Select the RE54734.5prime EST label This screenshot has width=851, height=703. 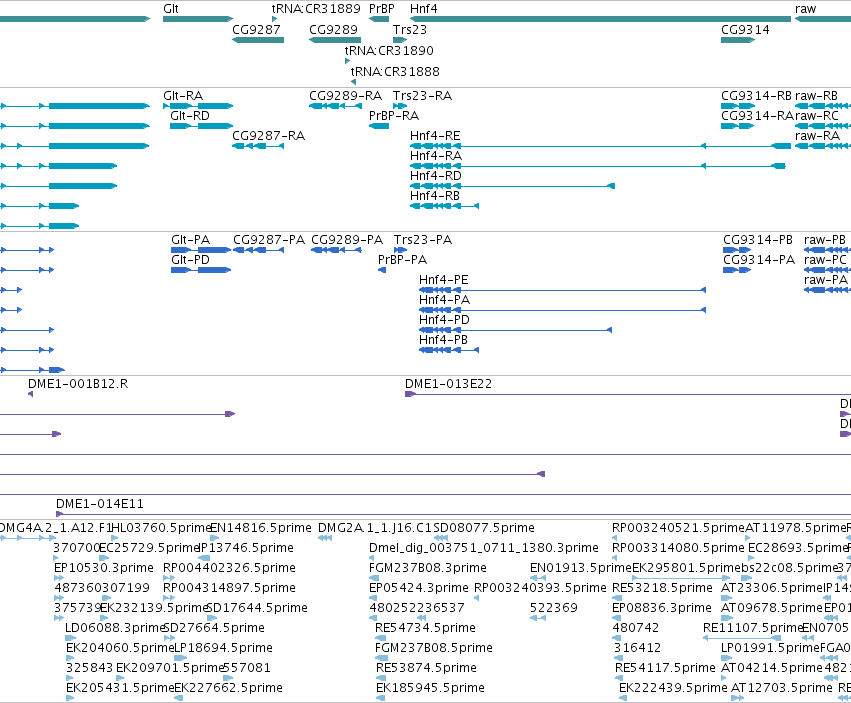point(425,628)
